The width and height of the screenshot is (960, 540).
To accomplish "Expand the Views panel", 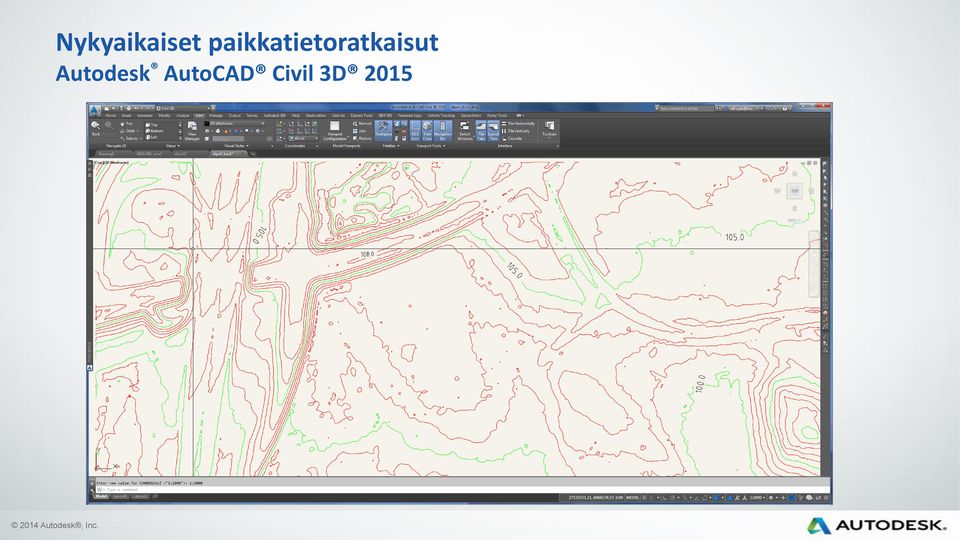I will tap(173, 146).
